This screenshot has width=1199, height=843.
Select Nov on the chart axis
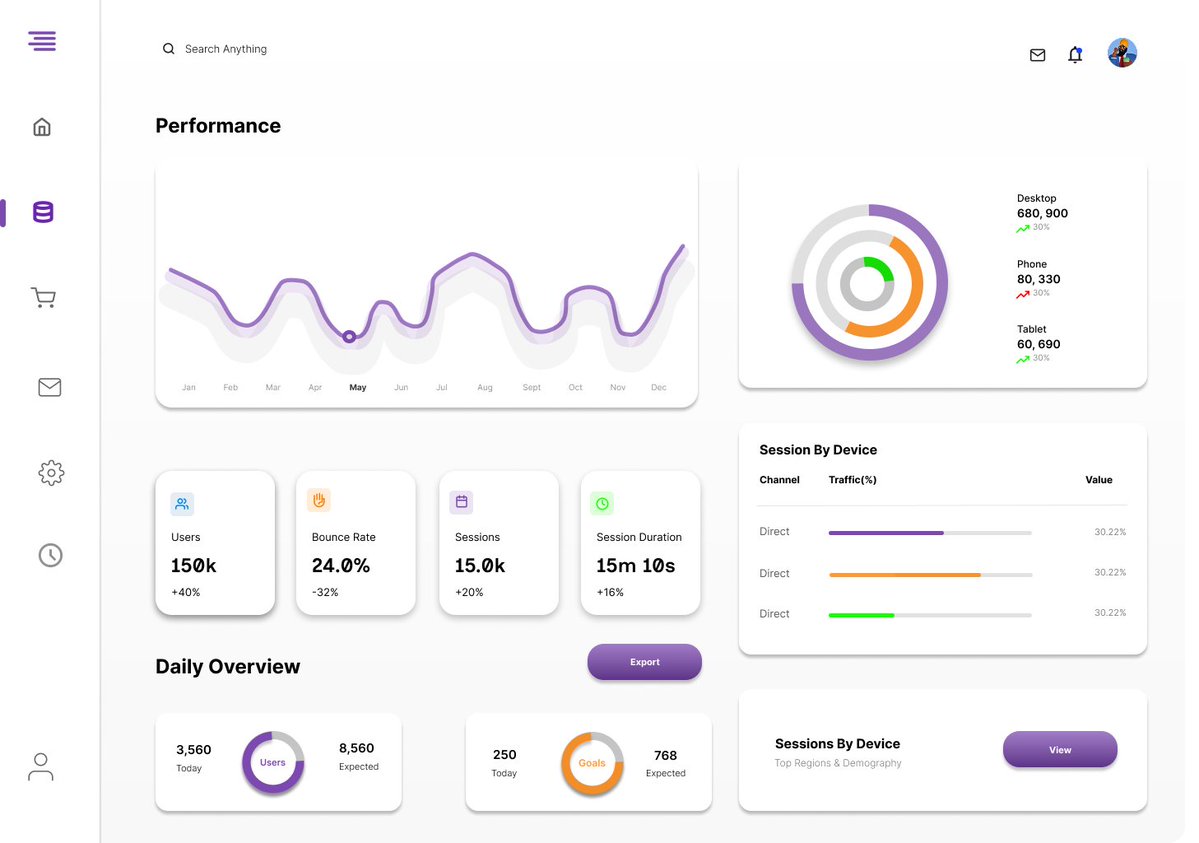(618, 387)
